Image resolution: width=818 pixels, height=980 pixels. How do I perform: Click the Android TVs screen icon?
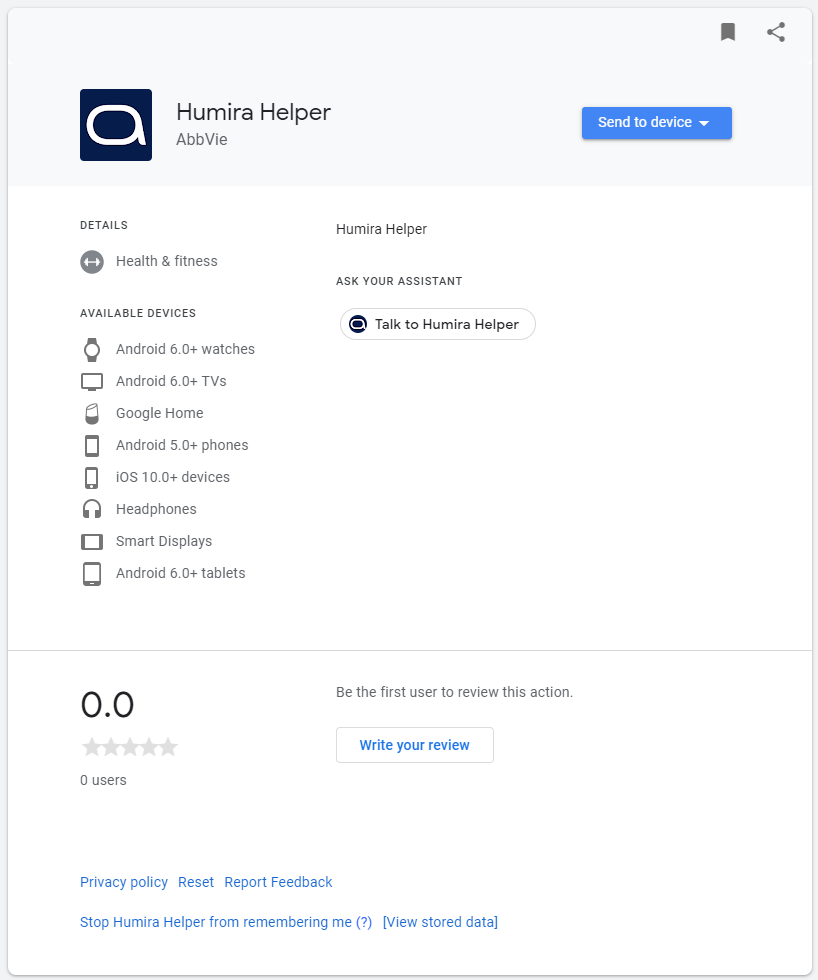pyautogui.click(x=92, y=381)
